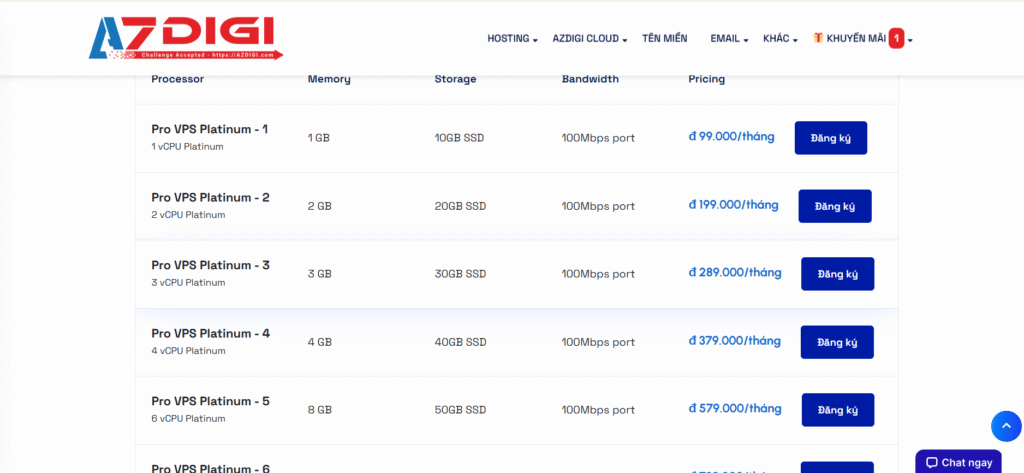Open the AZDIGI Cloud dropdown
This screenshot has width=1024, height=473.
point(589,39)
